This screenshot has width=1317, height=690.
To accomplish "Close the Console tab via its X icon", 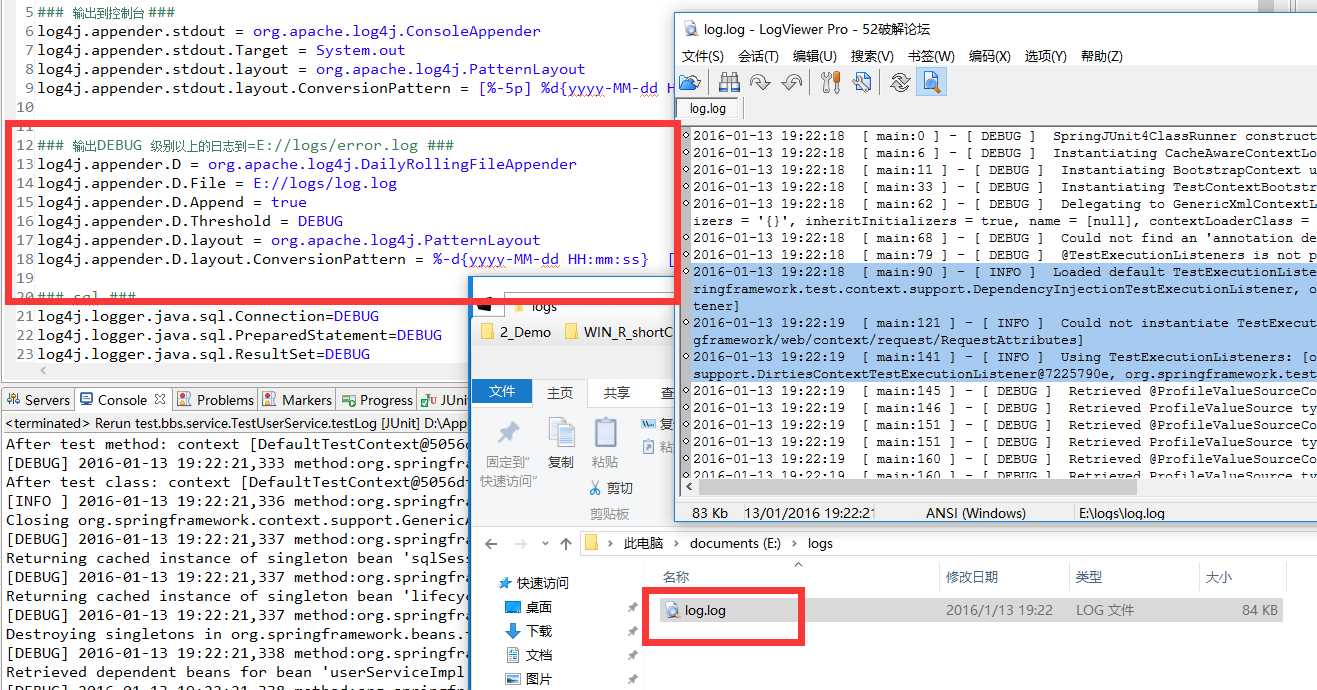I will click(x=159, y=399).
